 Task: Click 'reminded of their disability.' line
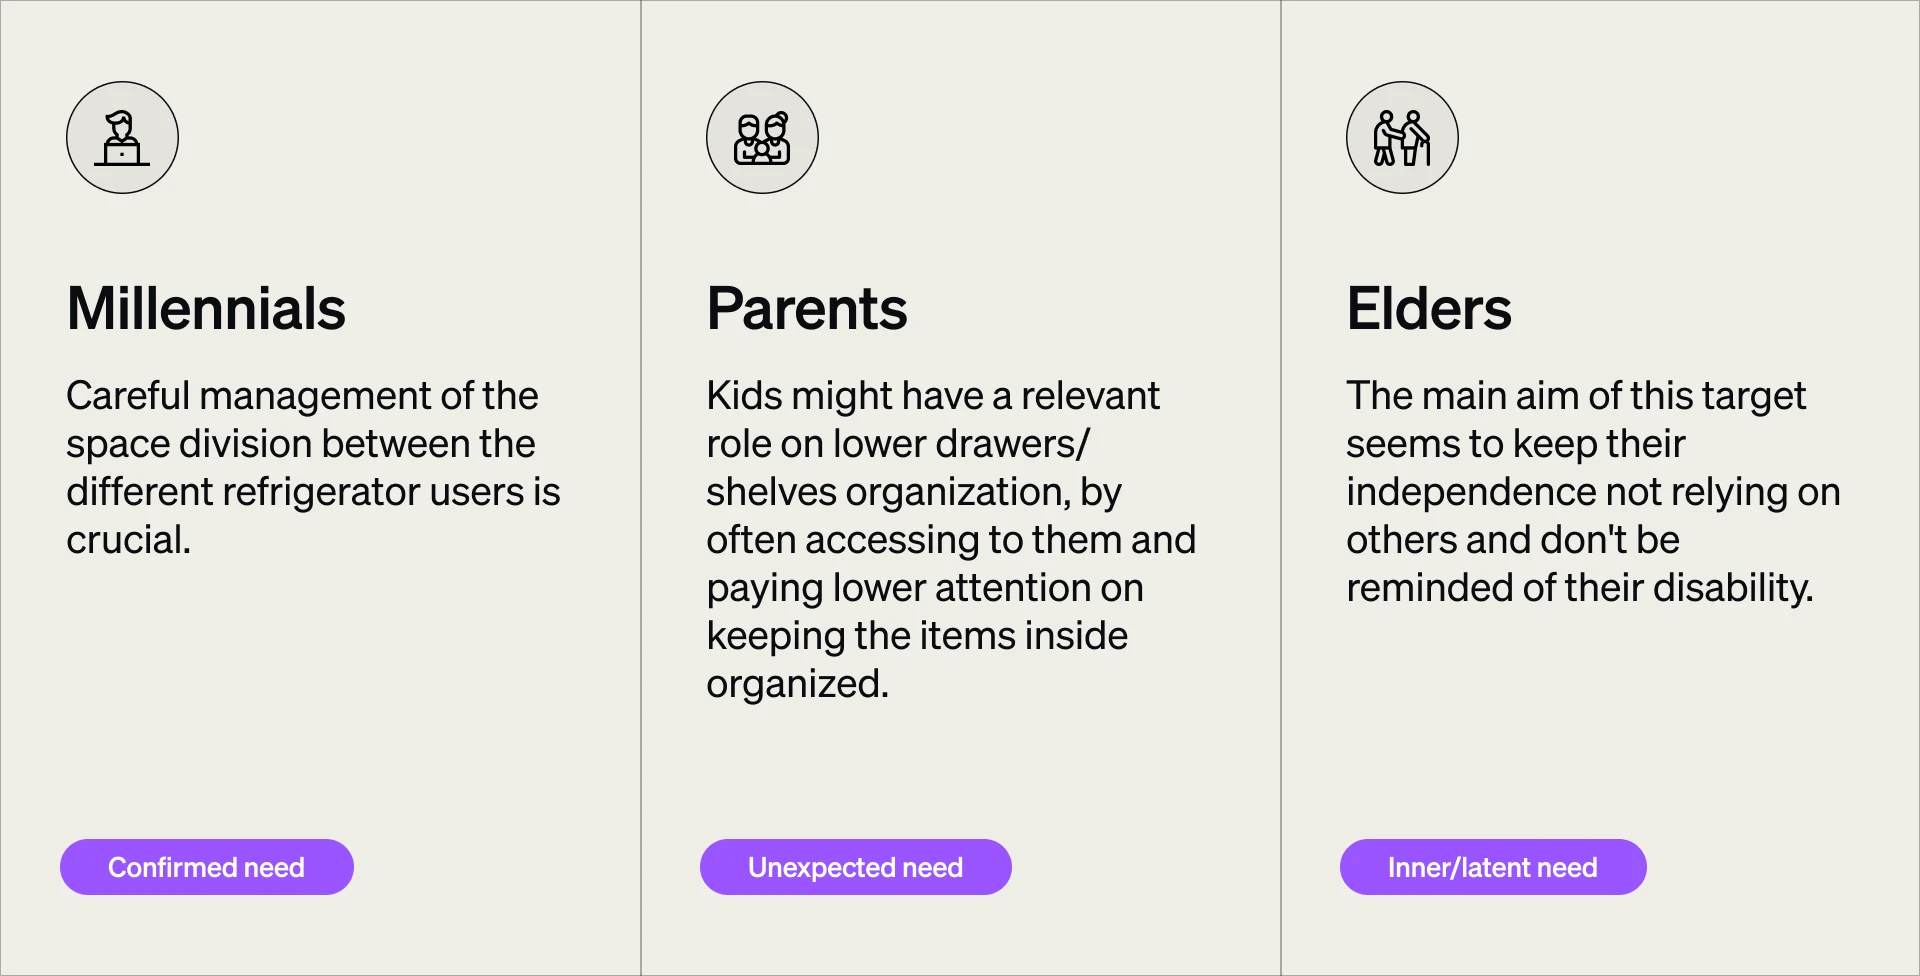coord(1579,588)
